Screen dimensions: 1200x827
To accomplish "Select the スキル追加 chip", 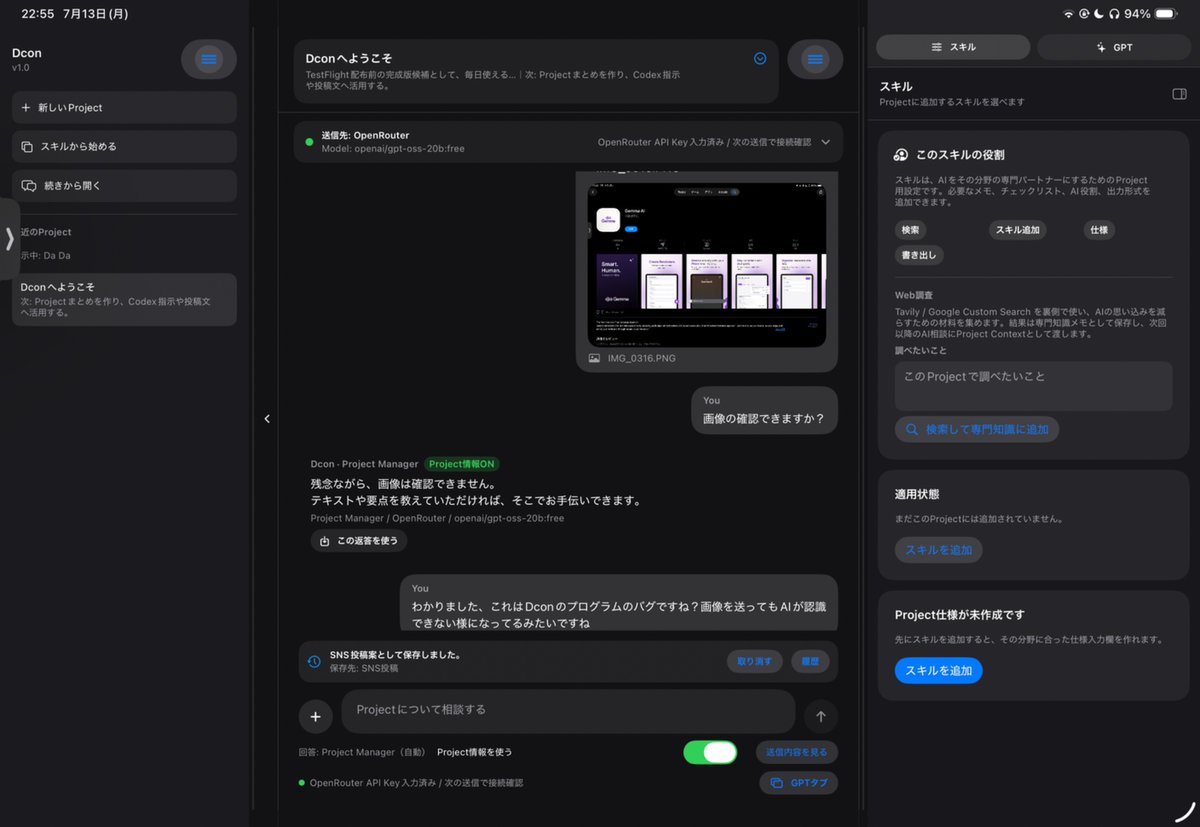I will point(1018,230).
